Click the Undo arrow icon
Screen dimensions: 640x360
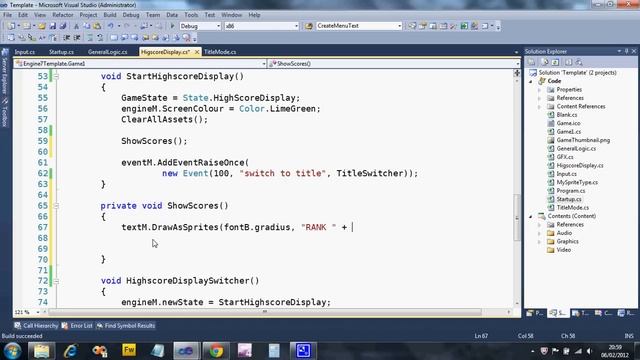(110, 26)
